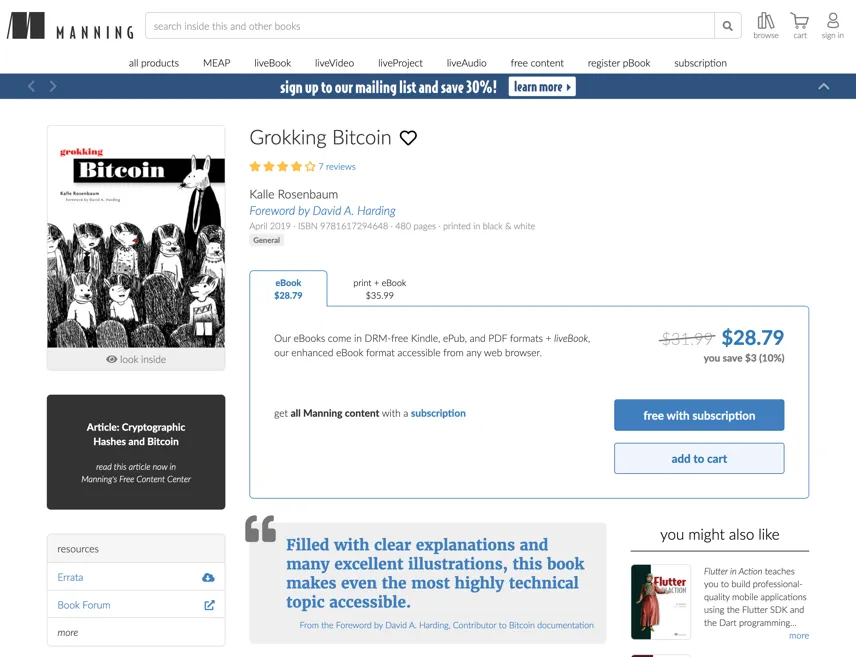This screenshot has width=856, height=657.
Task: Expand more resources
Action: 68,632
